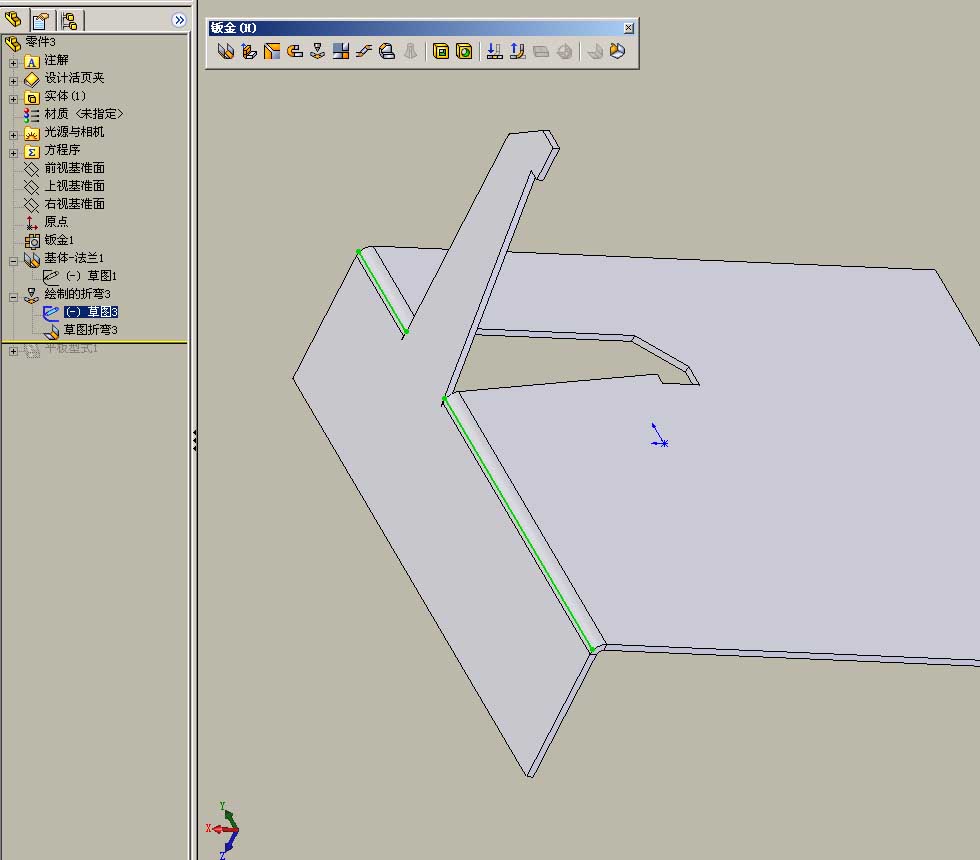Collapse the 基体-法兰1 feature
This screenshot has height=860, width=980.
[x=13, y=261]
